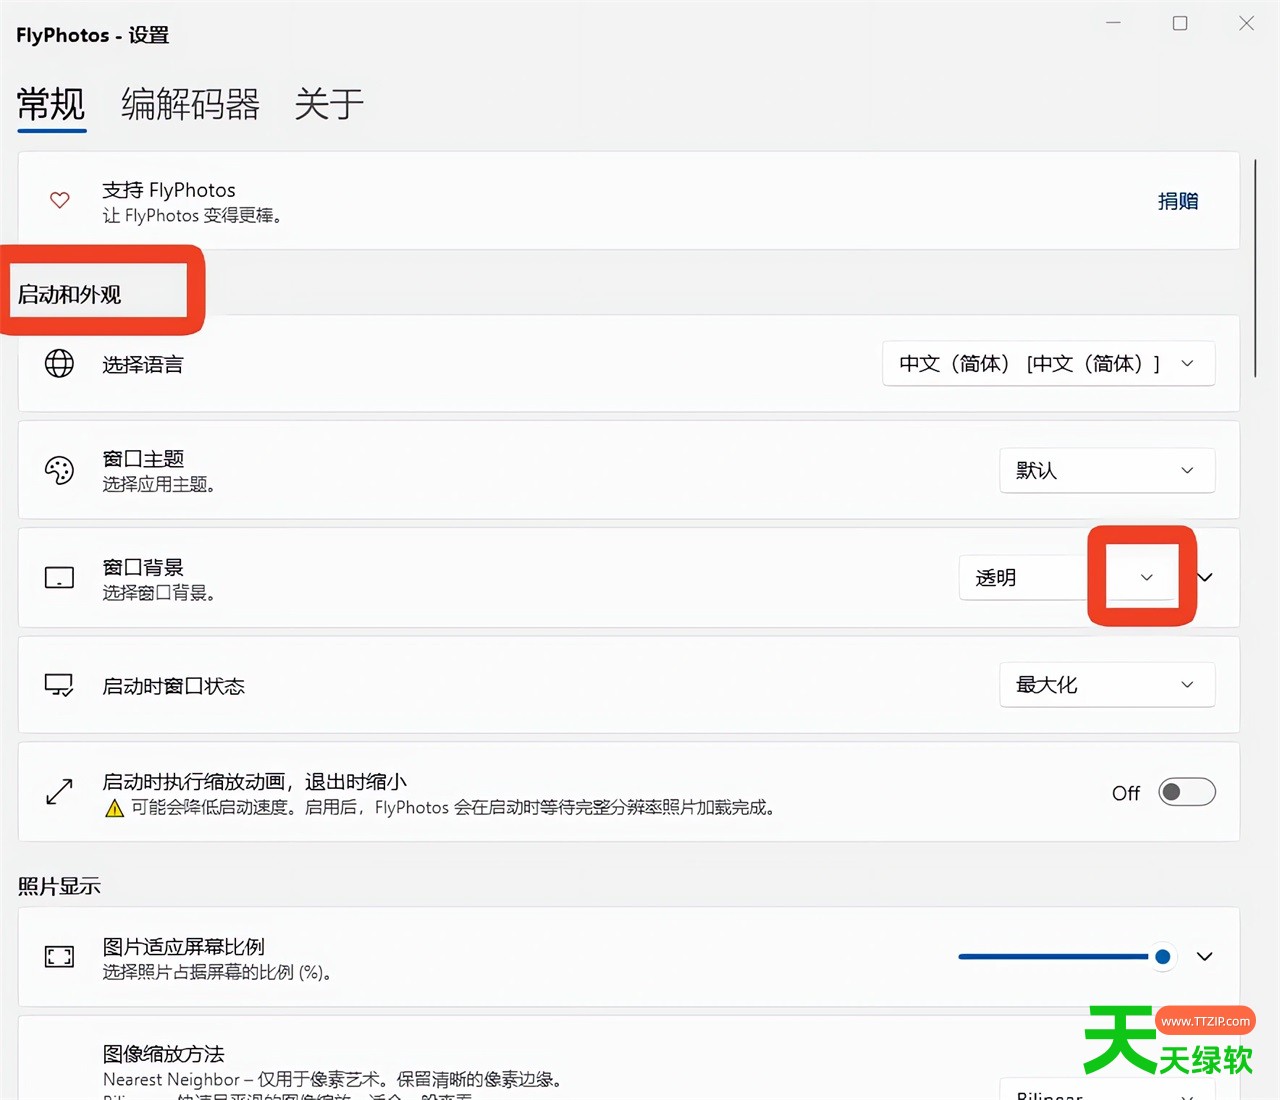Click the Off label beside the toggle
The image size is (1280, 1100).
point(1126,793)
